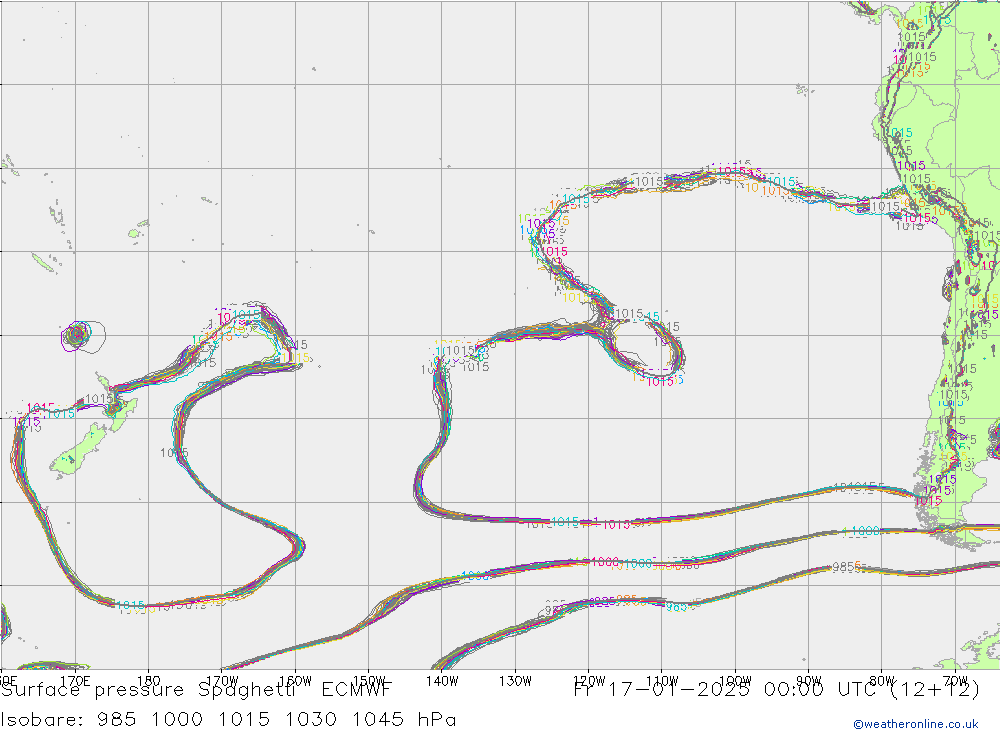Click the 'hPa' unit text in legend
1000x733 pixels.
[438, 720]
